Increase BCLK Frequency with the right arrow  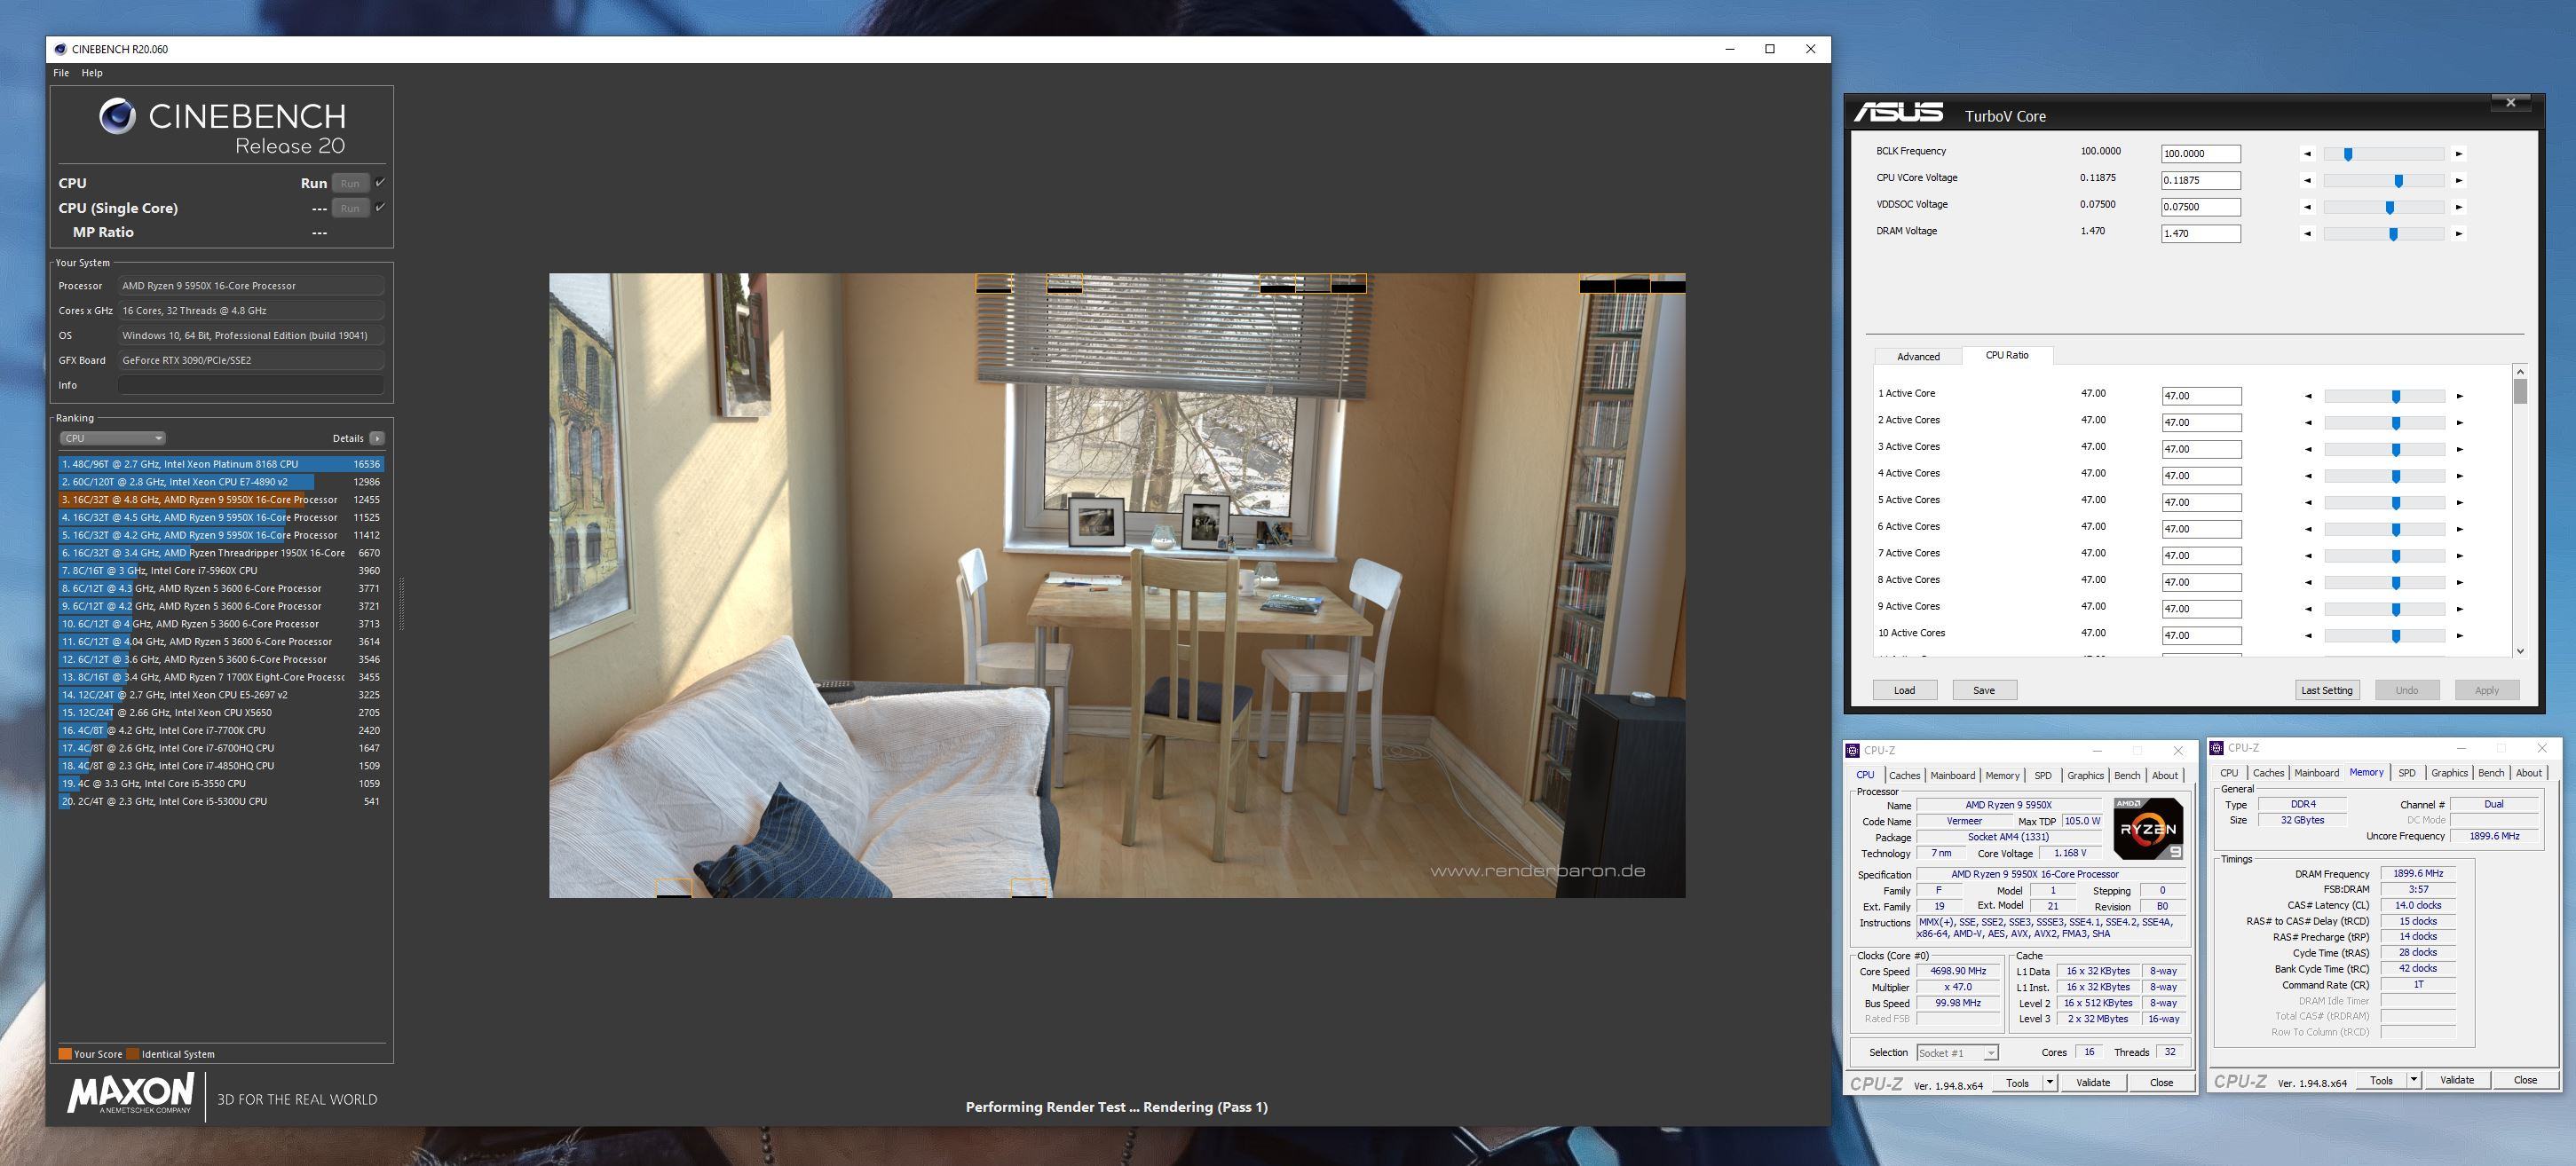(2459, 154)
